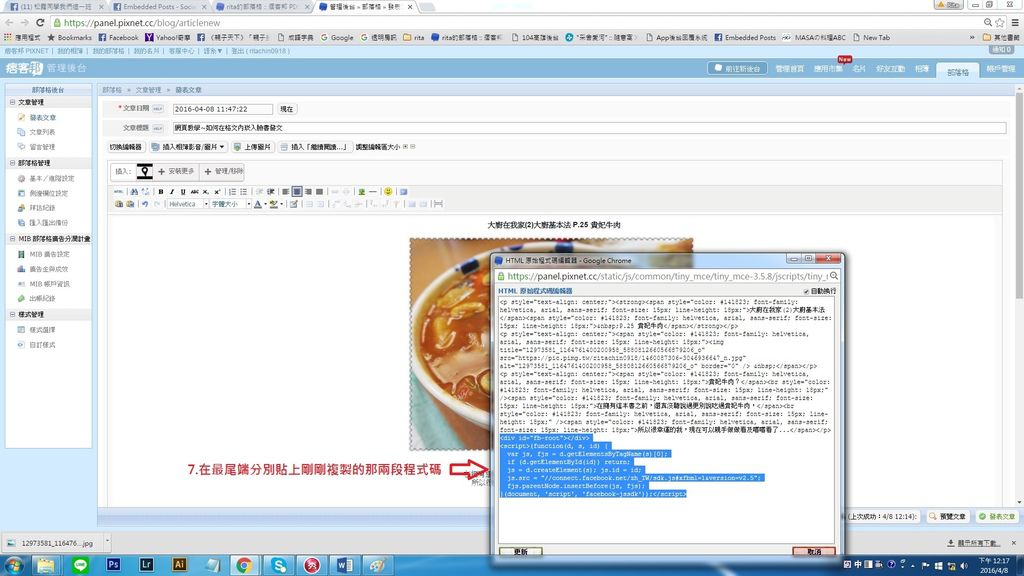The height and width of the screenshot is (576, 1024).
Task: Open Skype from the Windows taskbar
Action: [280, 565]
